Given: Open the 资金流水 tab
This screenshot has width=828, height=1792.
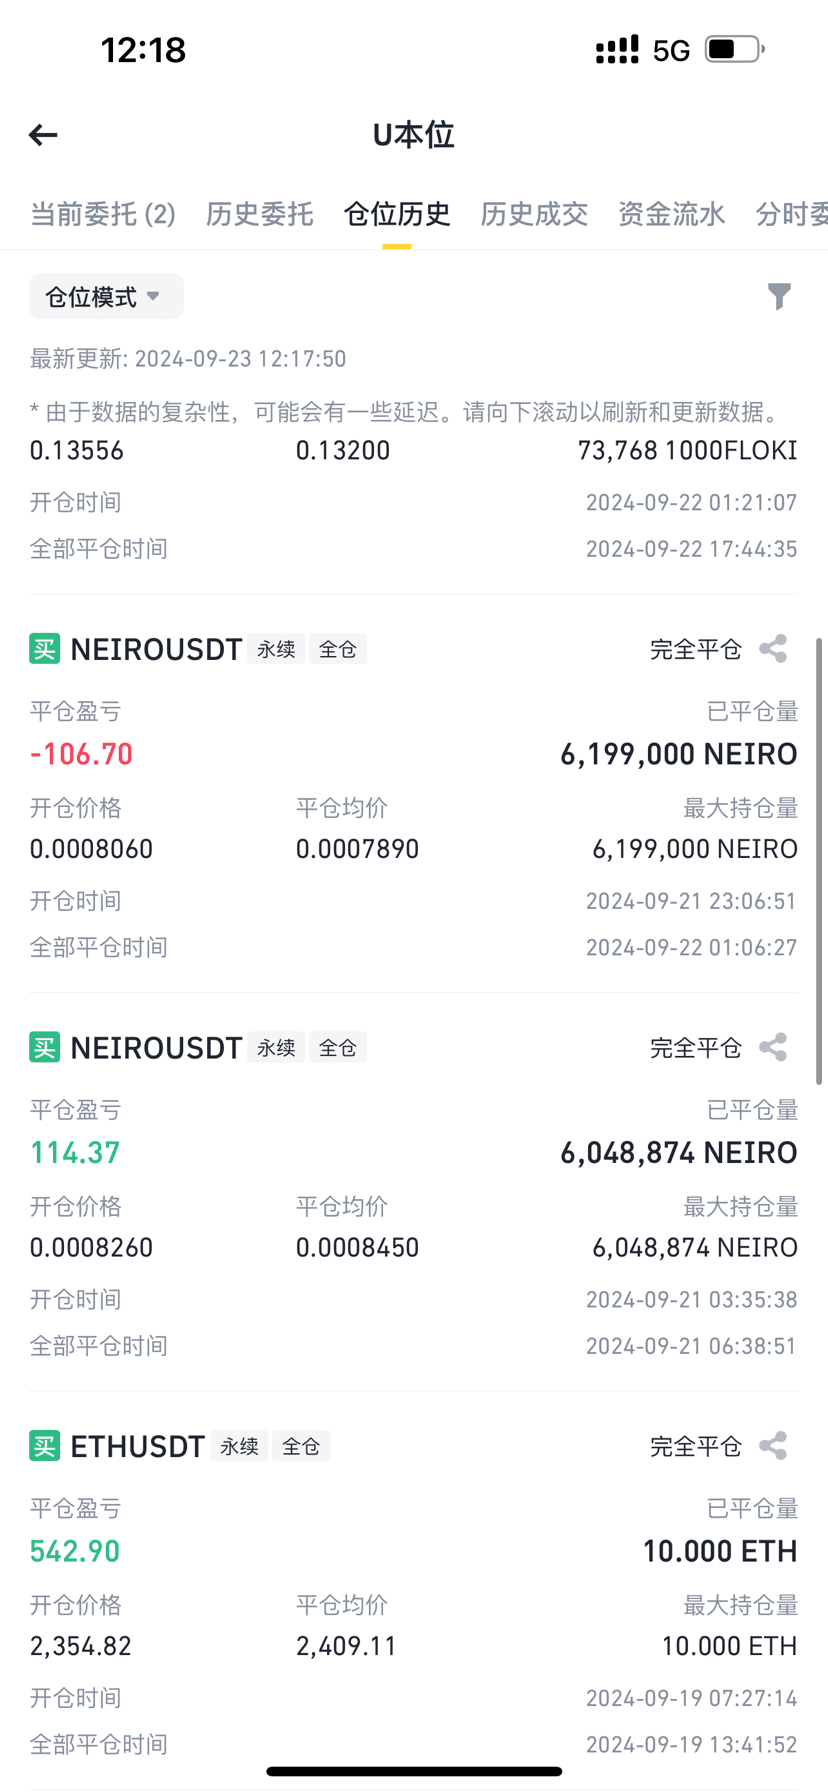Looking at the screenshot, I should pos(671,214).
